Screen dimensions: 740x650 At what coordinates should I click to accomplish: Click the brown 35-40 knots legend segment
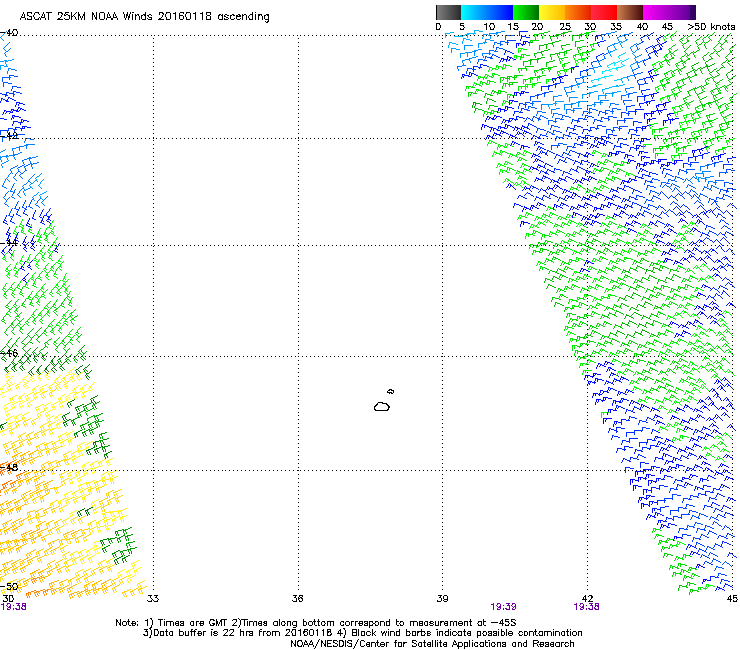(x=630, y=12)
